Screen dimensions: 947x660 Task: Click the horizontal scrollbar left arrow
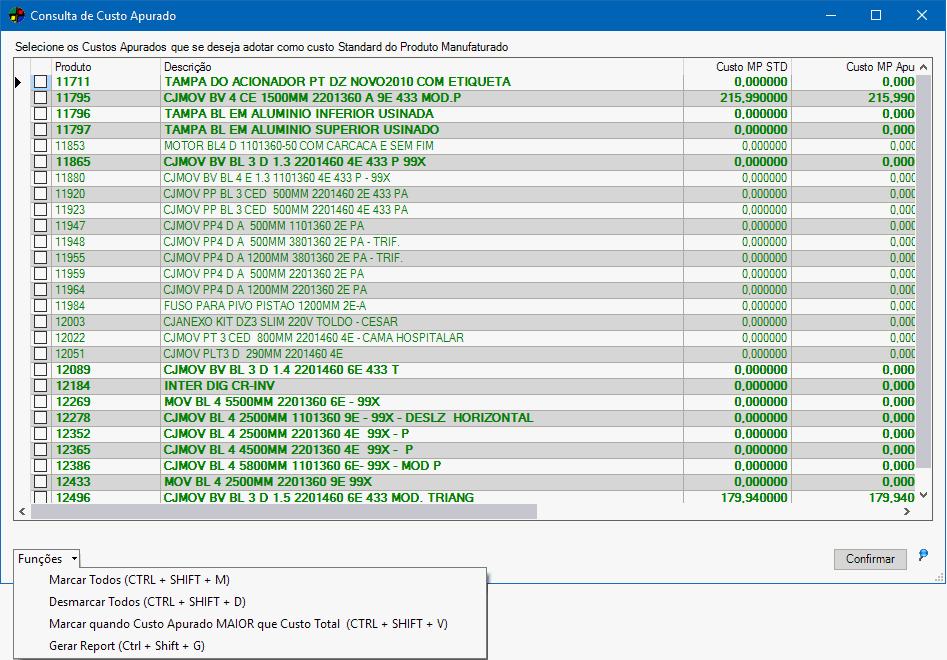tap(22, 511)
